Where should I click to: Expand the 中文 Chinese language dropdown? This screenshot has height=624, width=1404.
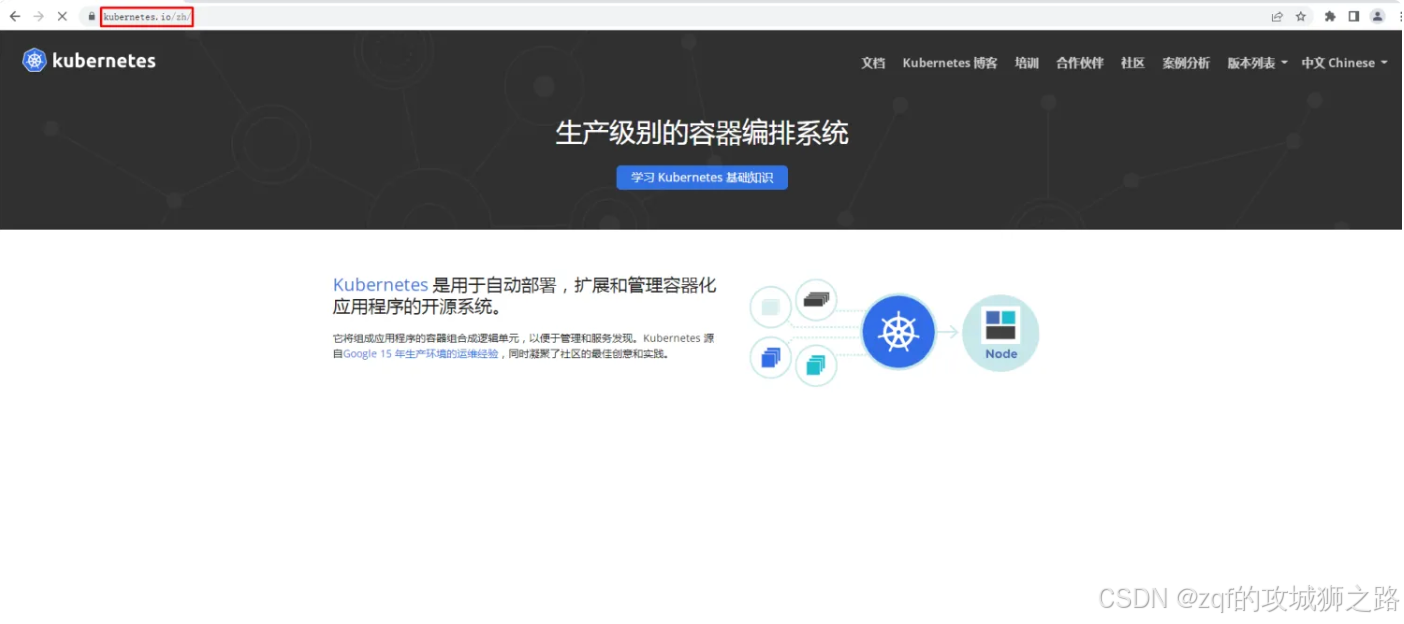coord(1344,63)
